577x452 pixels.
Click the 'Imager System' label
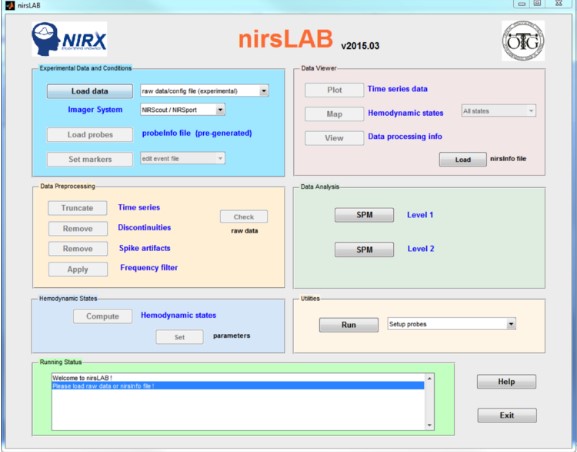click(x=95, y=110)
